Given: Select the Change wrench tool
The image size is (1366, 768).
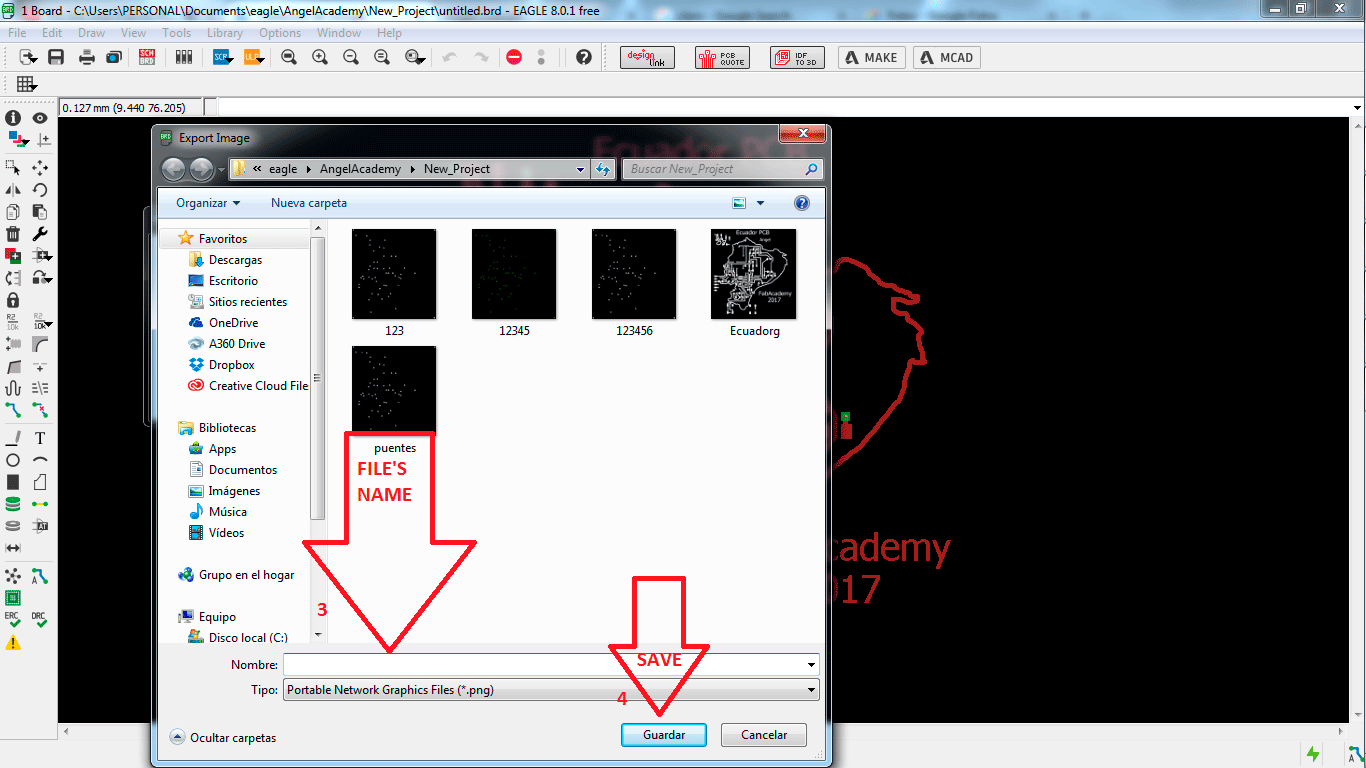Looking at the screenshot, I should (x=40, y=234).
